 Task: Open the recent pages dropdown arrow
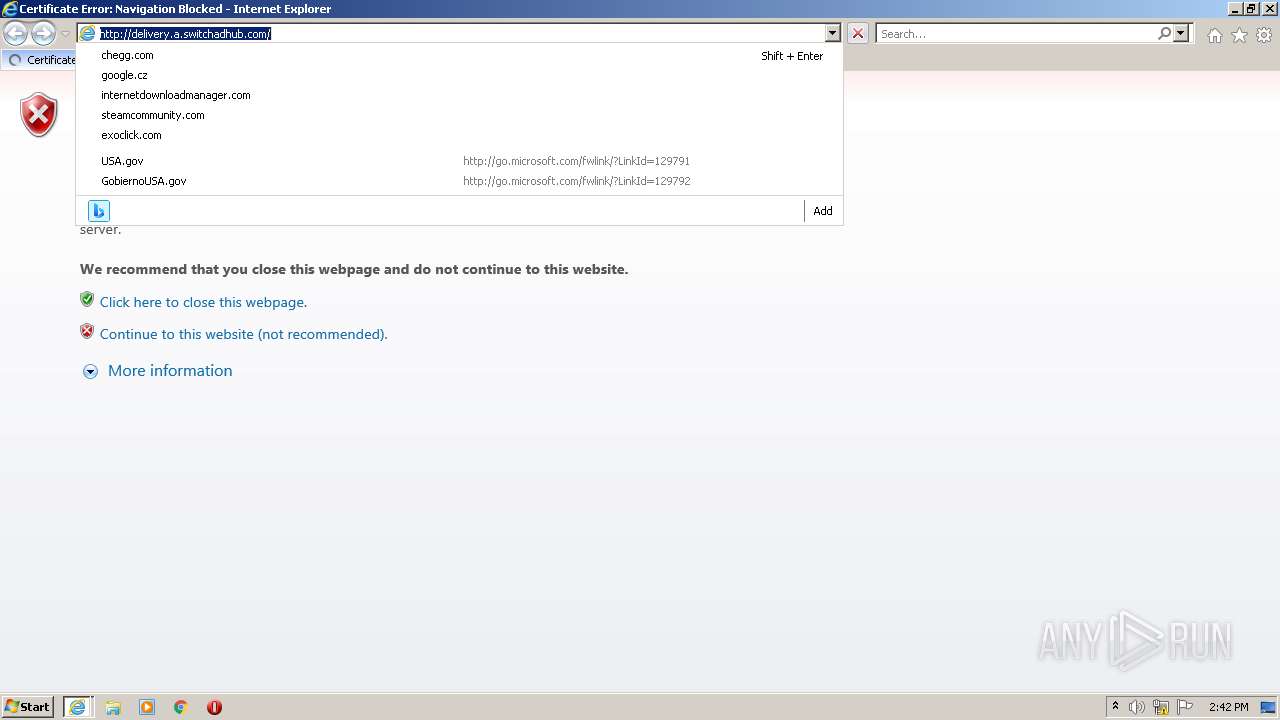[x=65, y=34]
